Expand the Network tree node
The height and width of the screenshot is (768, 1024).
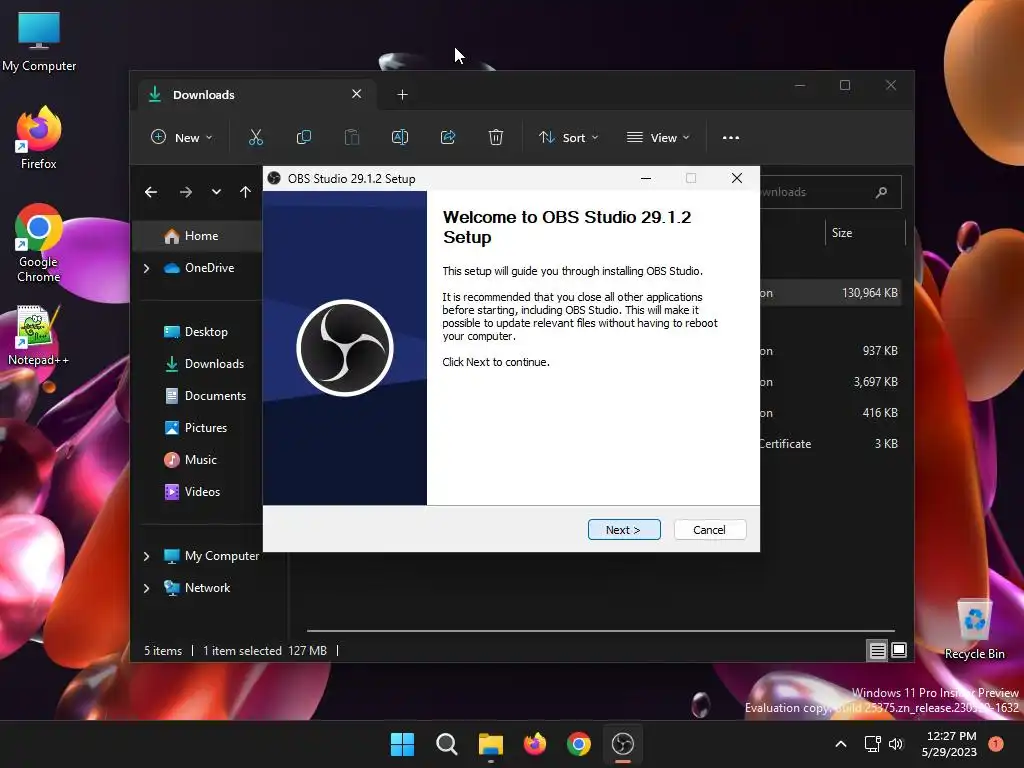[146, 588]
